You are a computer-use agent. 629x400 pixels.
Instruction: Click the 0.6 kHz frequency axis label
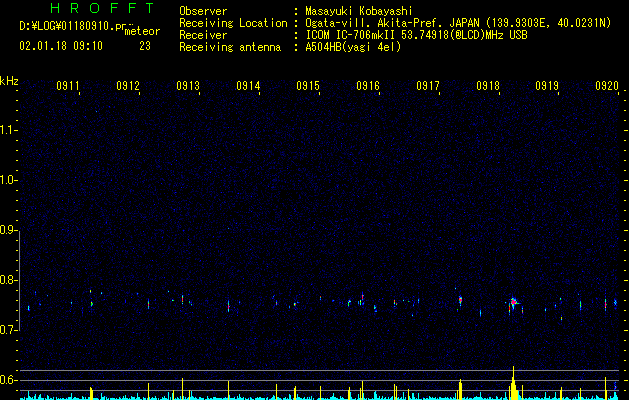[x=9, y=380]
